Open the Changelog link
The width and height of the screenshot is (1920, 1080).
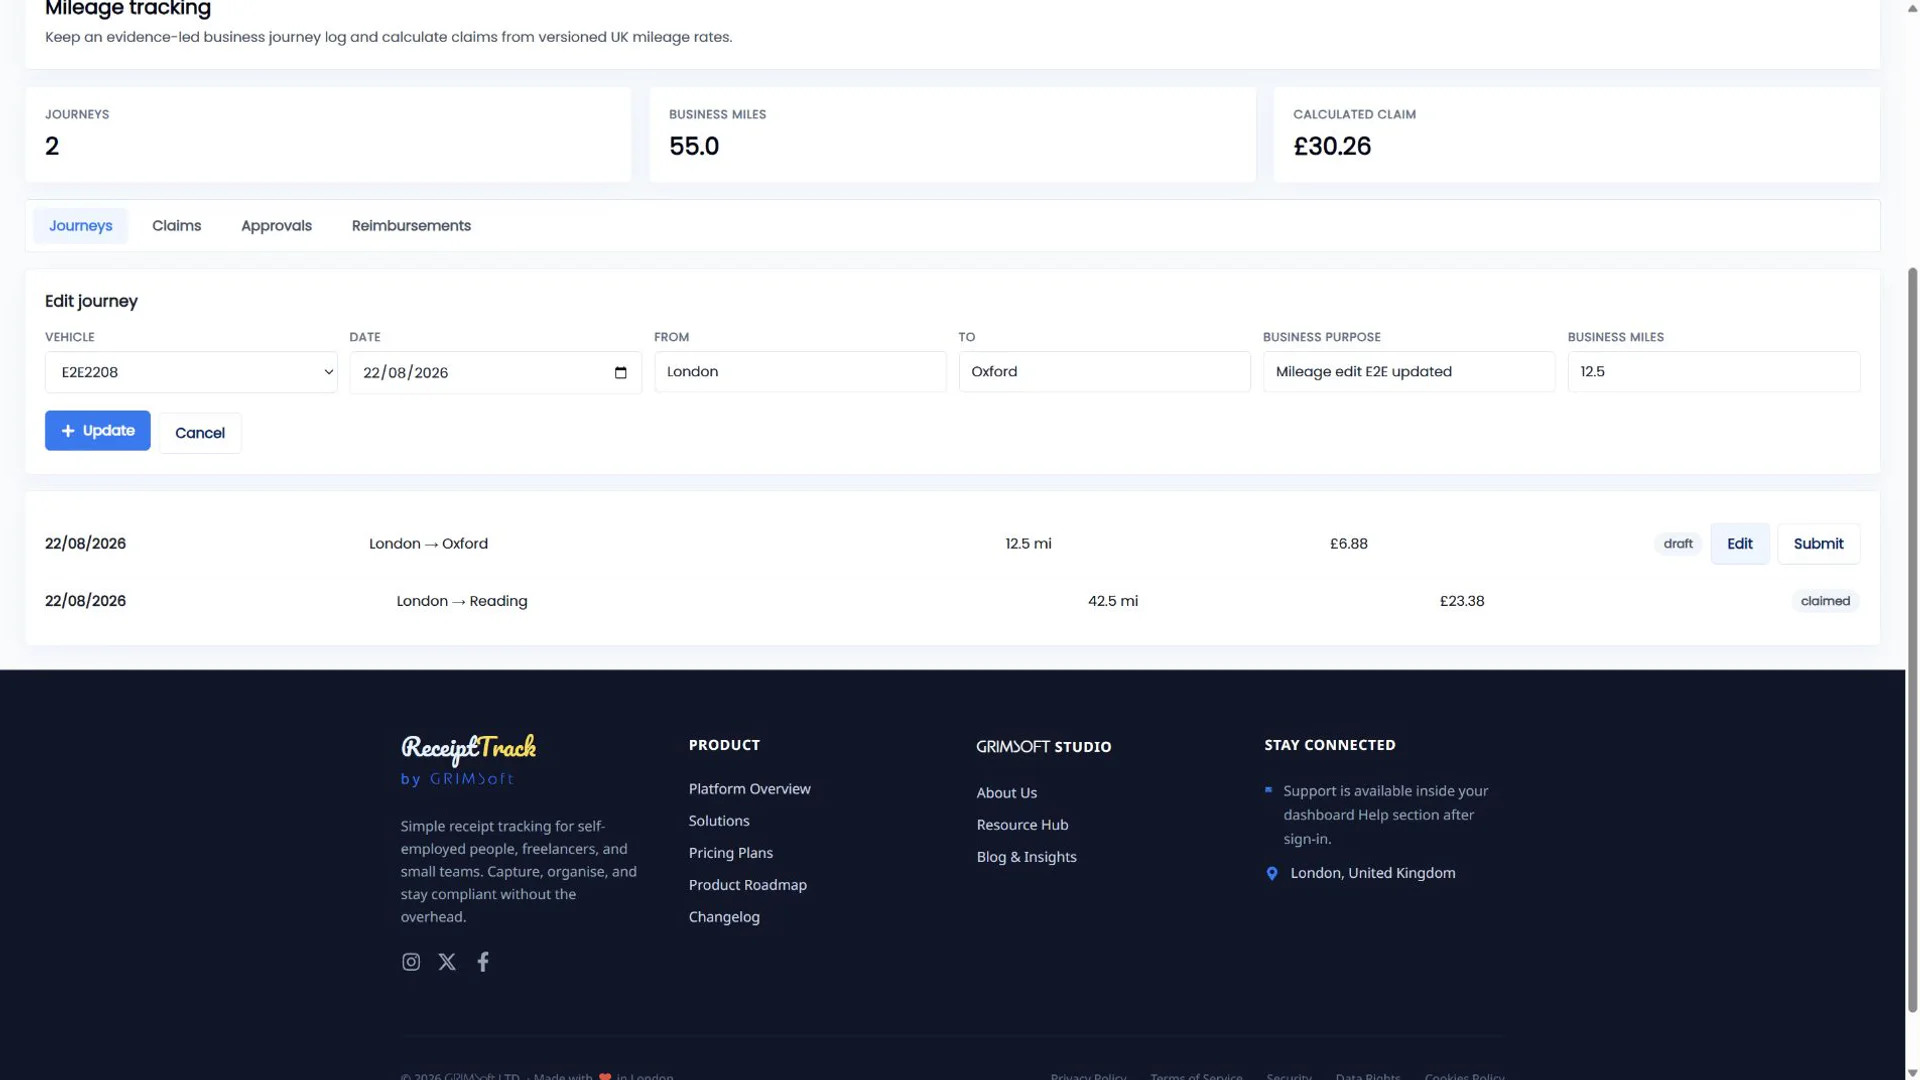[x=724, y=917]
